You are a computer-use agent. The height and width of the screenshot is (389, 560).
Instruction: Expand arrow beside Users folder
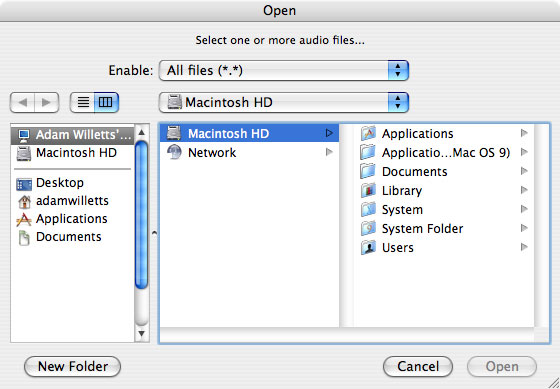pos(524,247)
